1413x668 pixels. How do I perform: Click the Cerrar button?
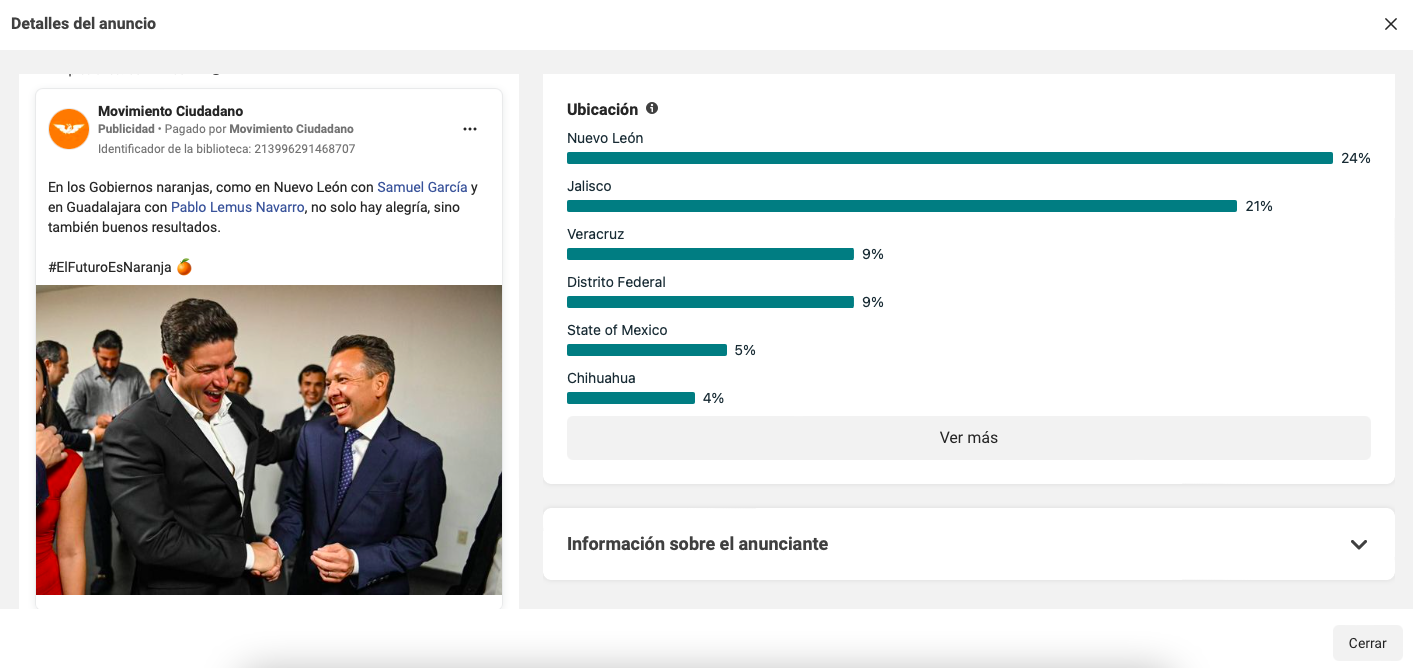coord(1367,643)
